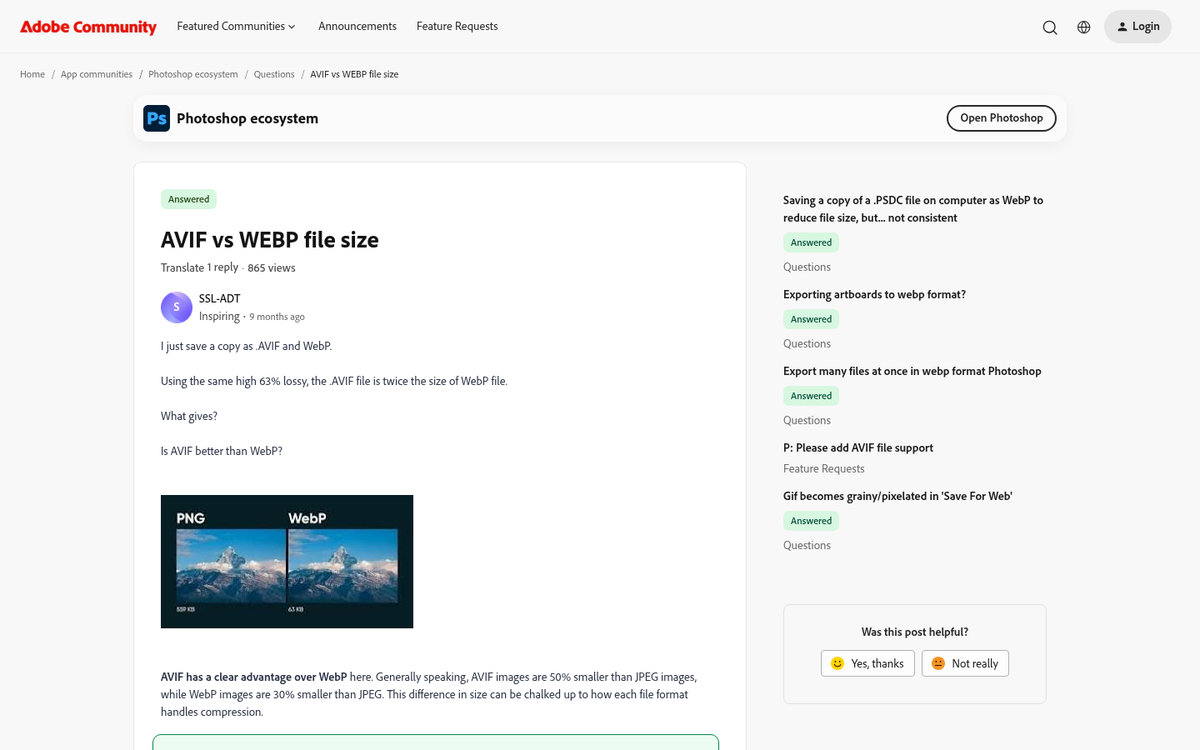This screenshot has height=750, width=1200.
Task: Click the search magnifier icon
Action: pos(1050,27)
